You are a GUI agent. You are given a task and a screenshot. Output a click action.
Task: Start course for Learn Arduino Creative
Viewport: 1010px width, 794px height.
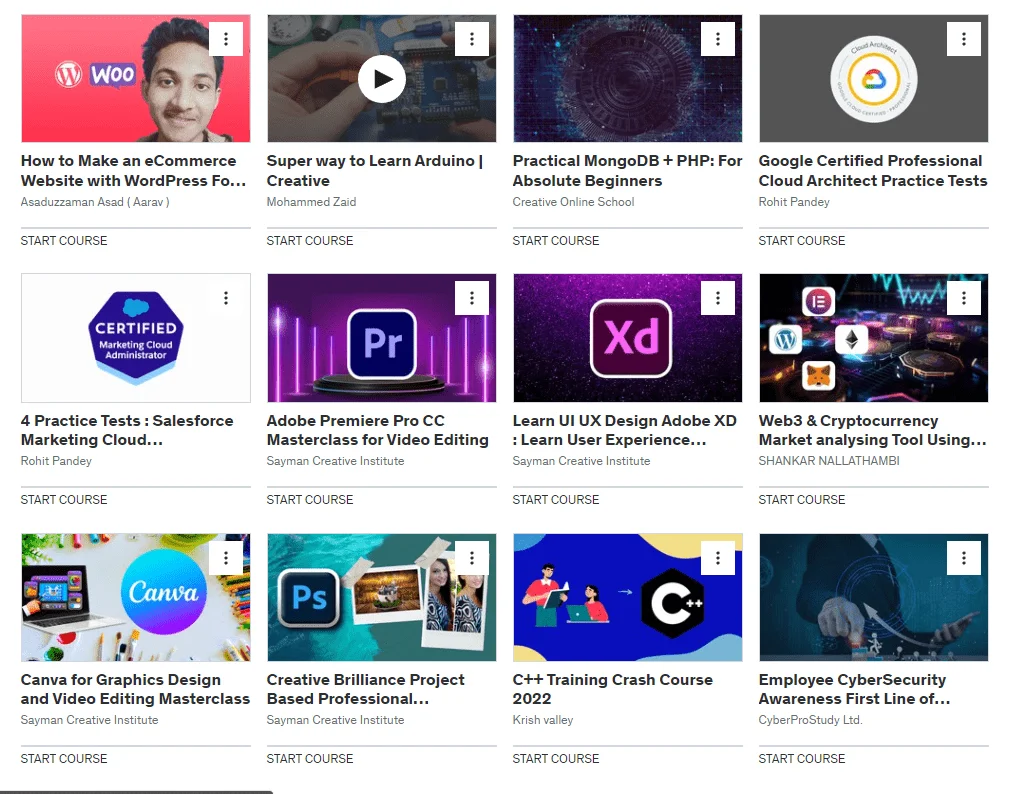310,241
